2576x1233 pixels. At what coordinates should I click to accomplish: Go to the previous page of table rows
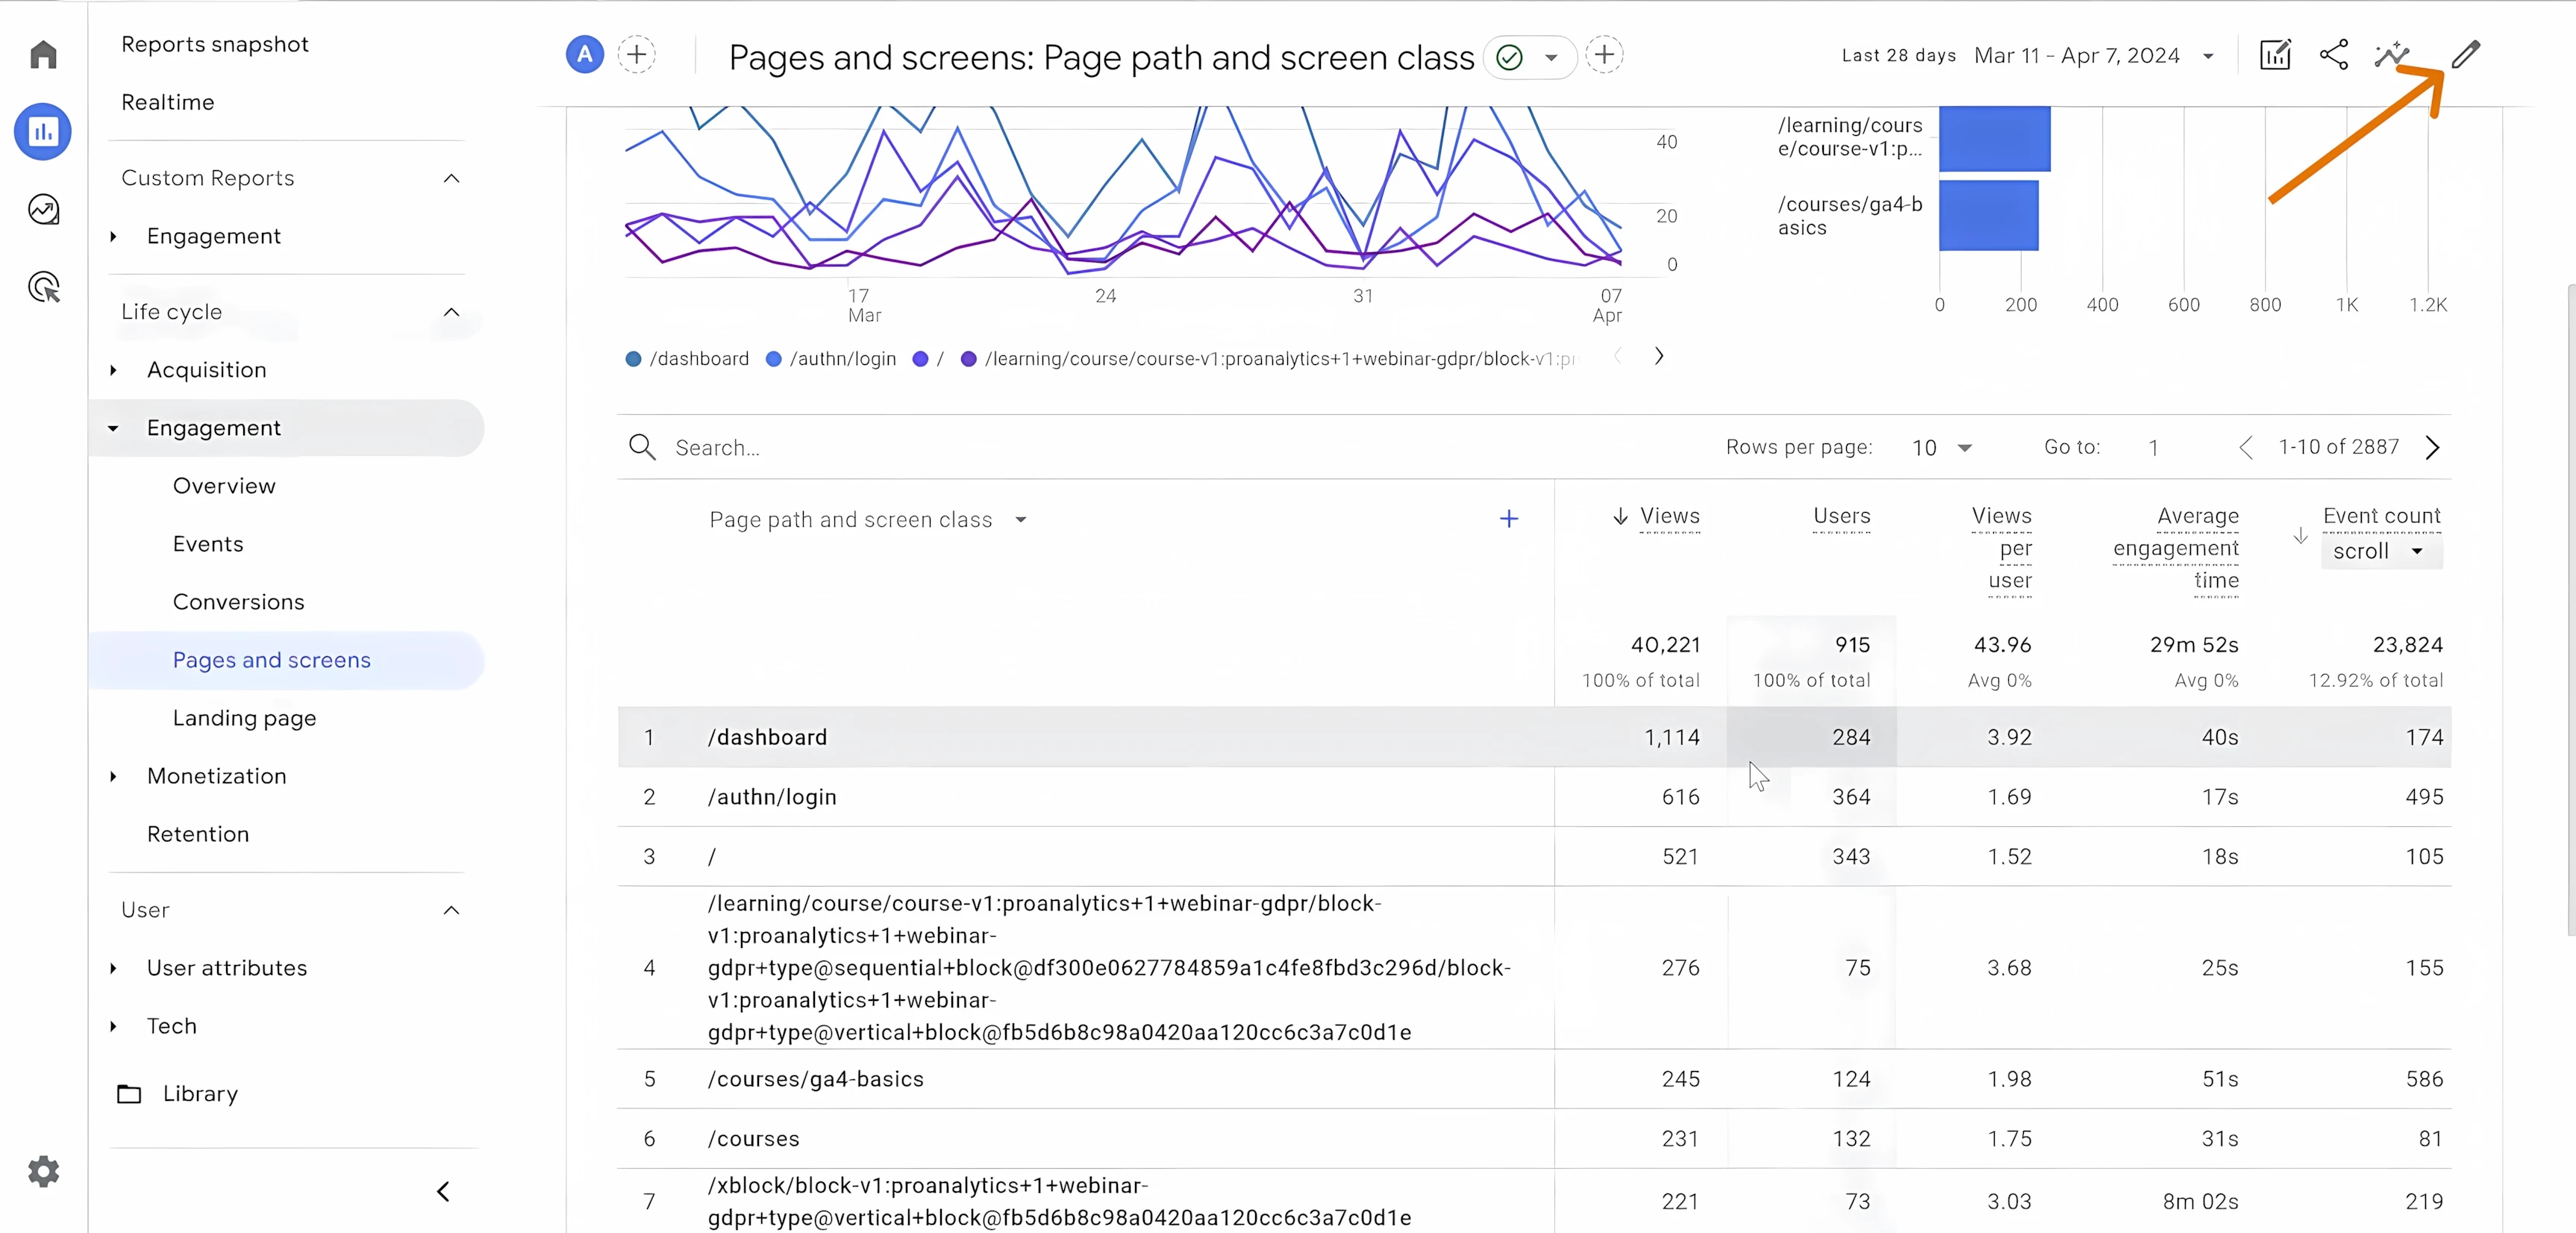click(2246, 447)
